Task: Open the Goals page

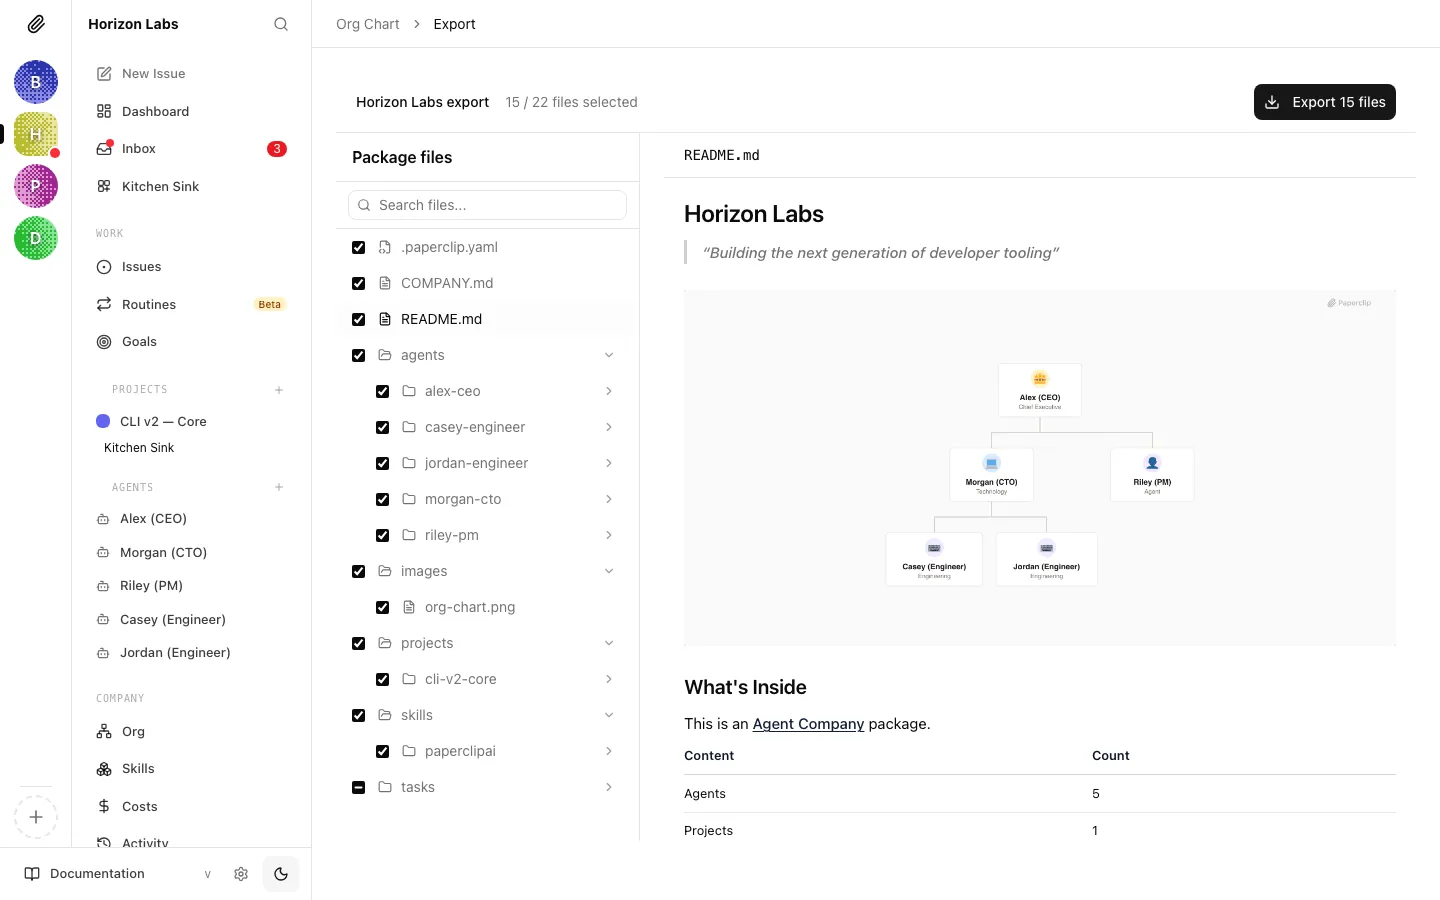Action: tap(192, 342)
